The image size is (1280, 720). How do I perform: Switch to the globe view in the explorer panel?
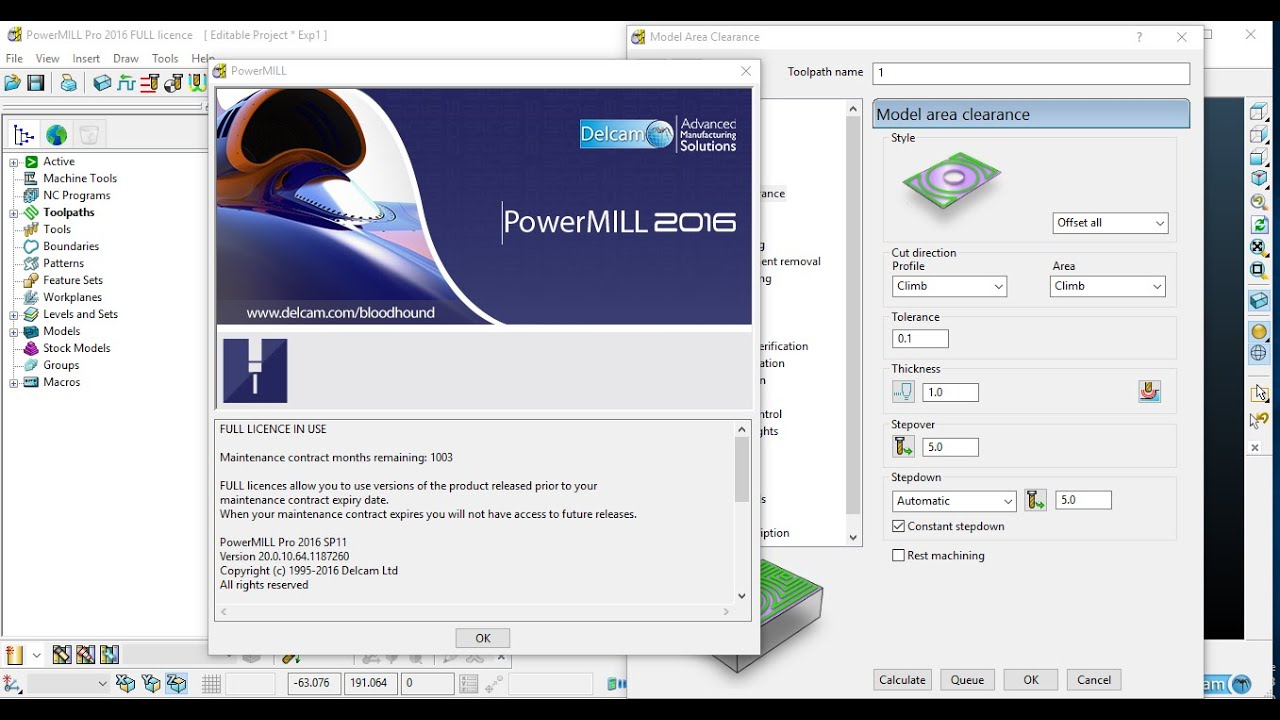[x=57, y=133]
